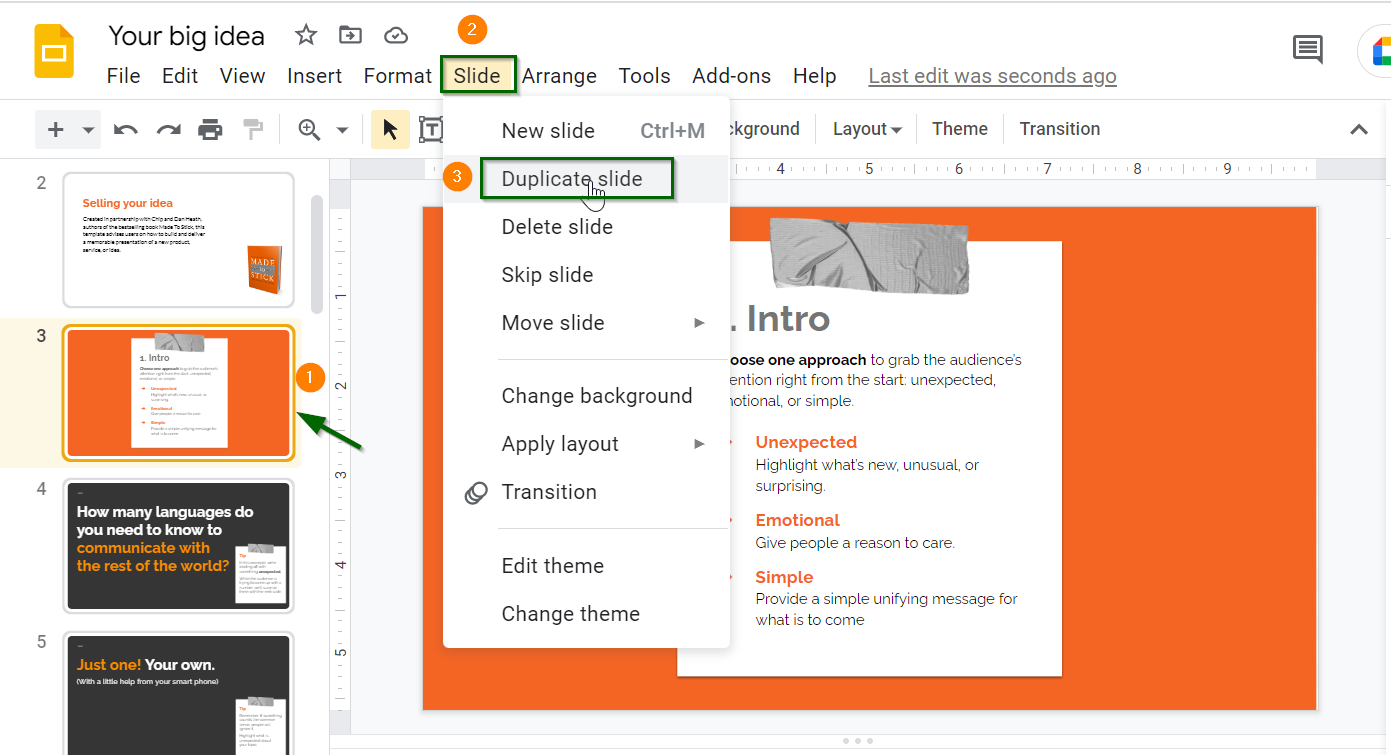Click the Simple heading on slide
The width and height of the screenshot is (1391, 755).
784,577
